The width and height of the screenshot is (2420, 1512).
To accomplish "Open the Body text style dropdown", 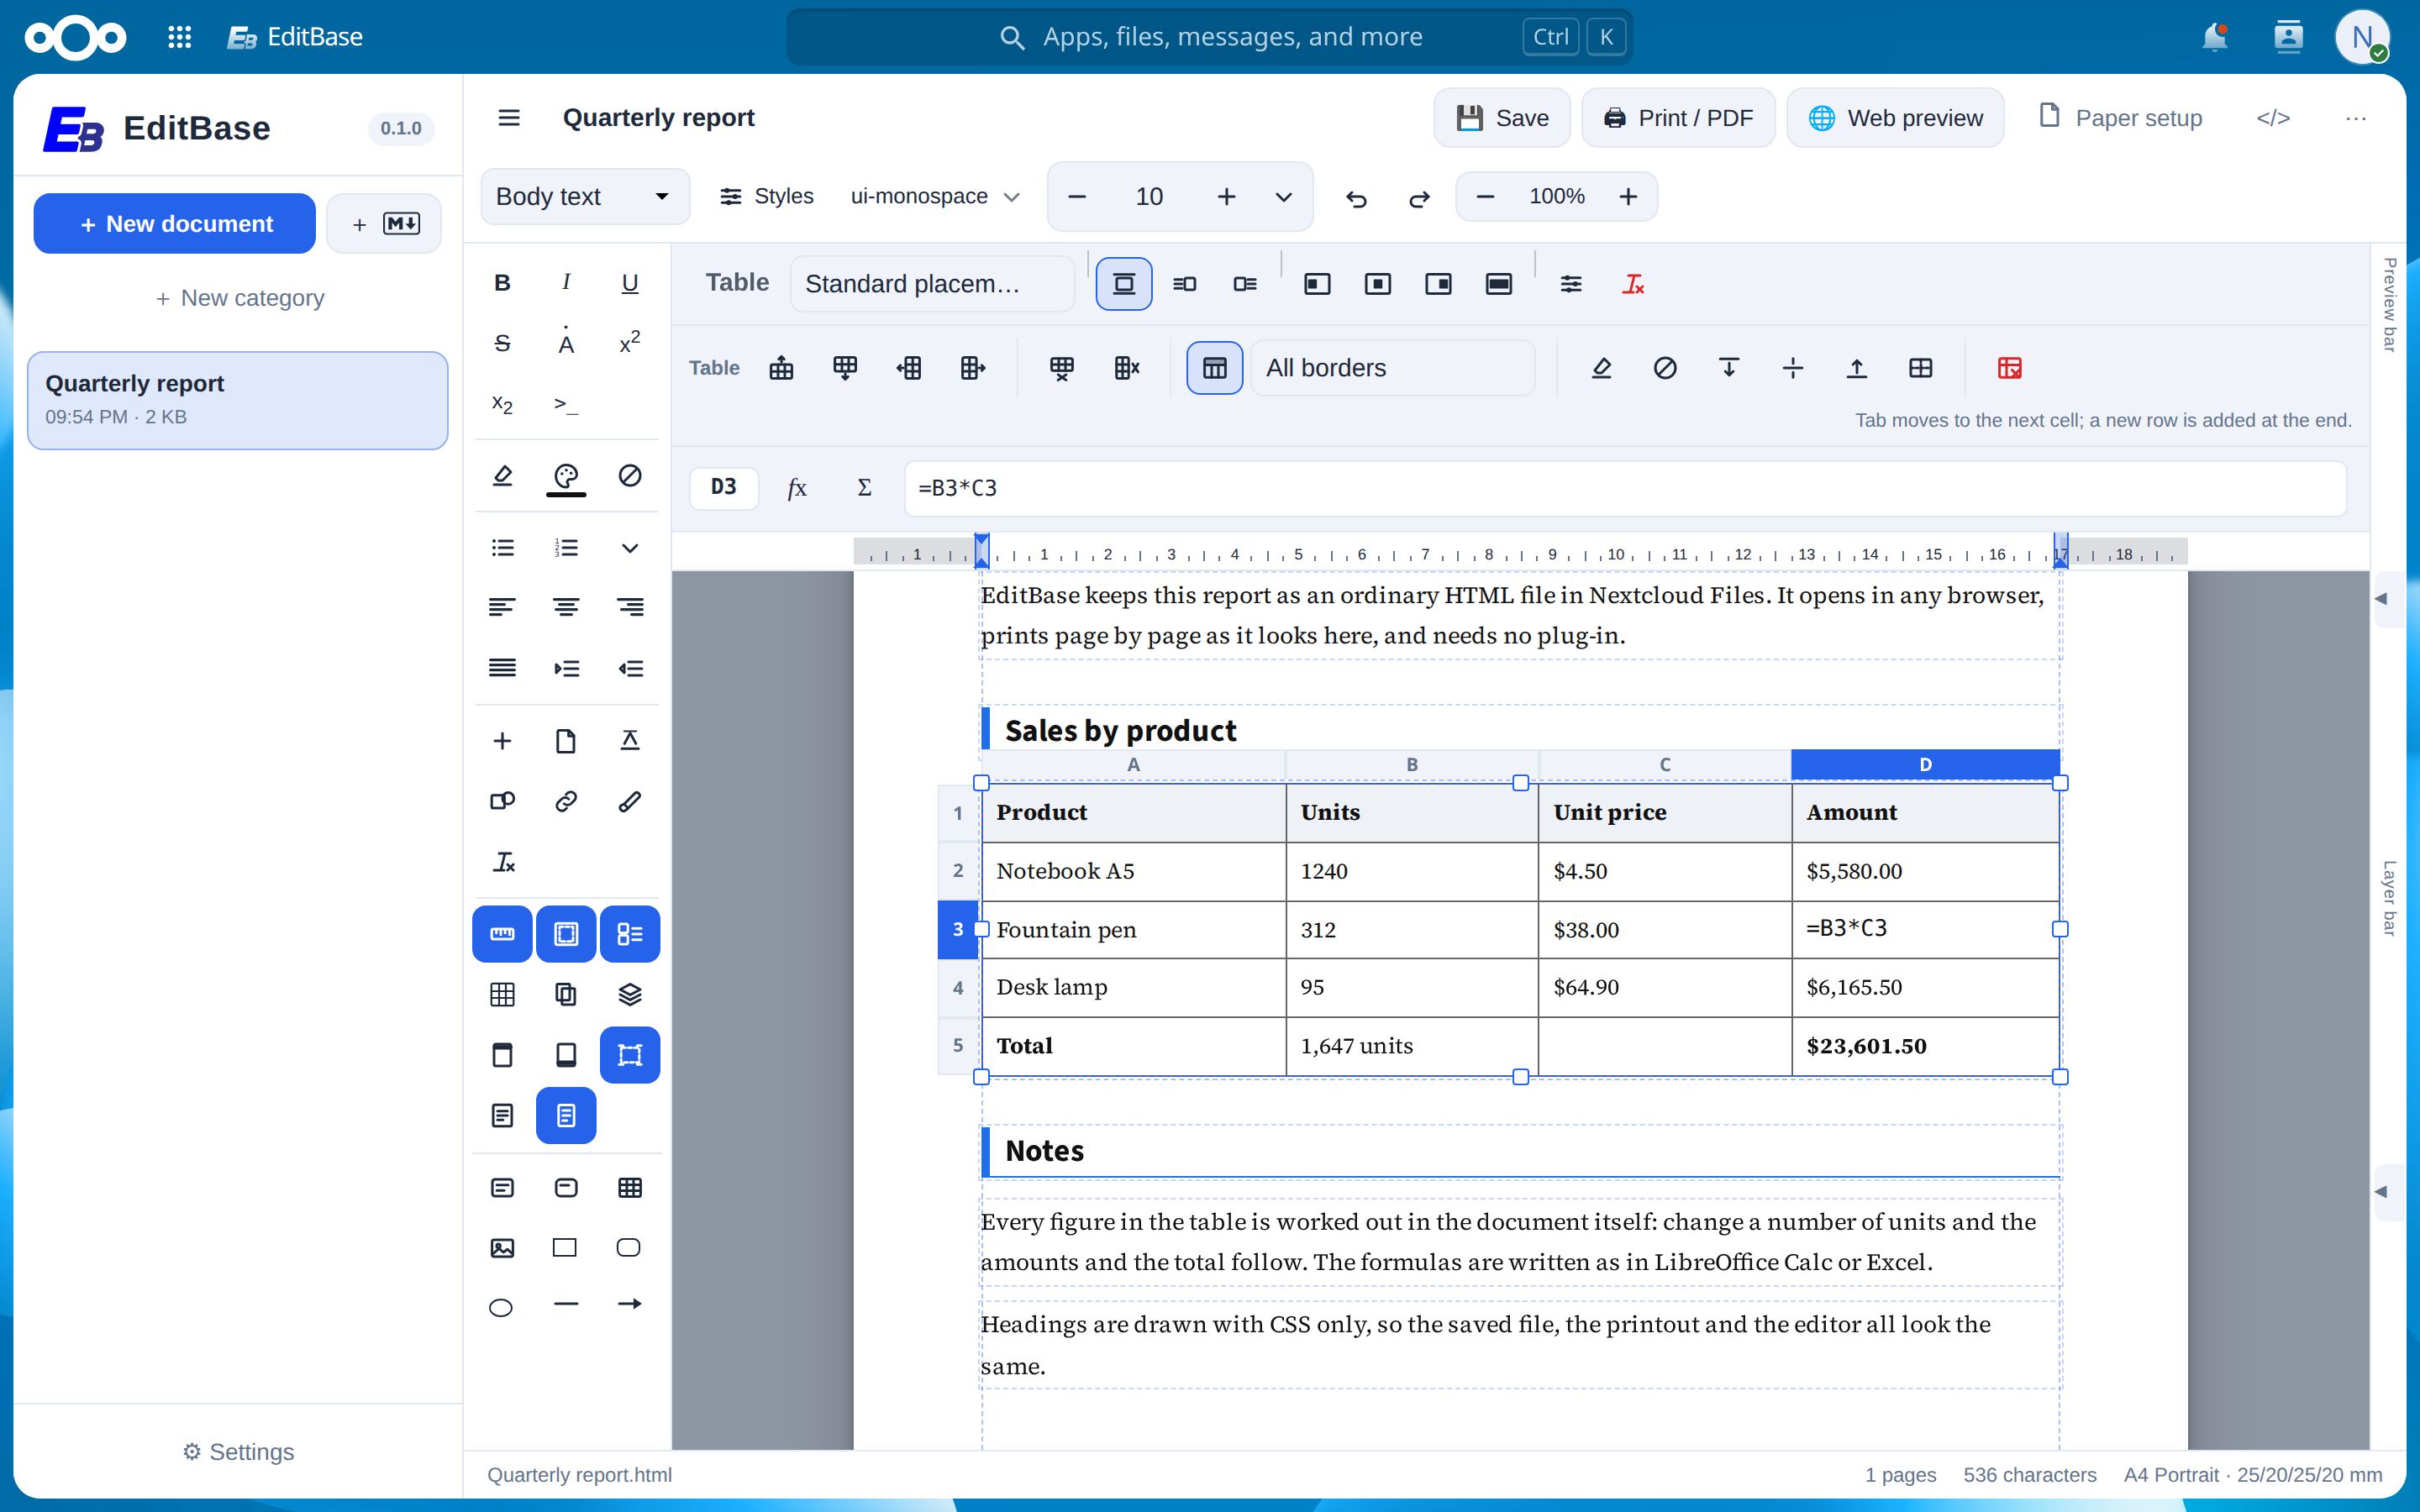I will [x=585, y=196].
